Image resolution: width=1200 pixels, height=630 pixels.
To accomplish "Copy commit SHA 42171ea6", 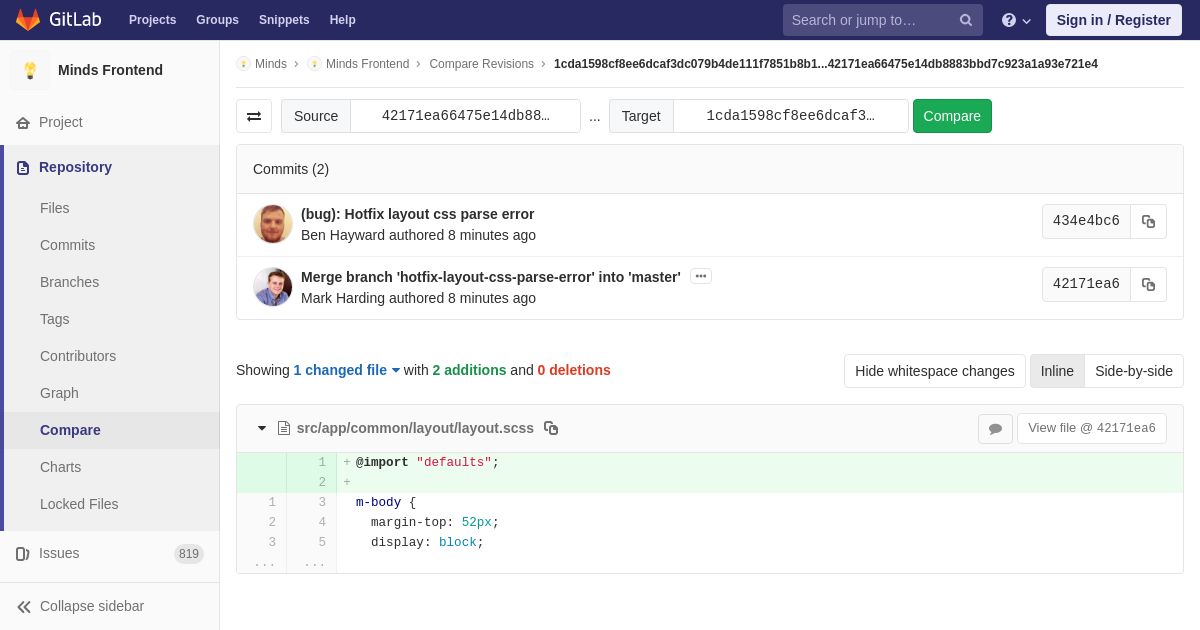I will tap(1148, 284).
